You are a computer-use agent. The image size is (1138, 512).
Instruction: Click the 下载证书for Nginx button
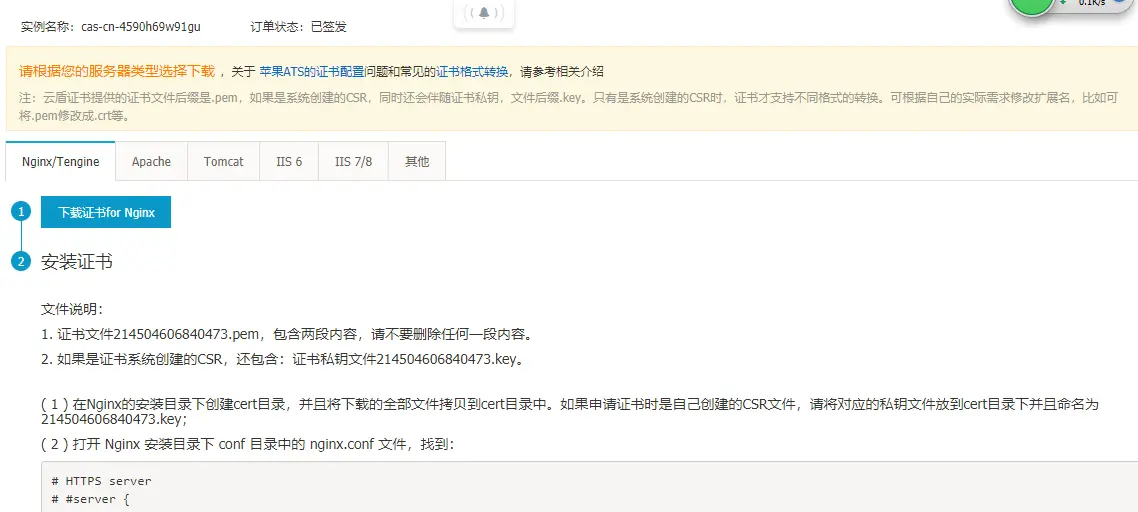tap(106, 212)
